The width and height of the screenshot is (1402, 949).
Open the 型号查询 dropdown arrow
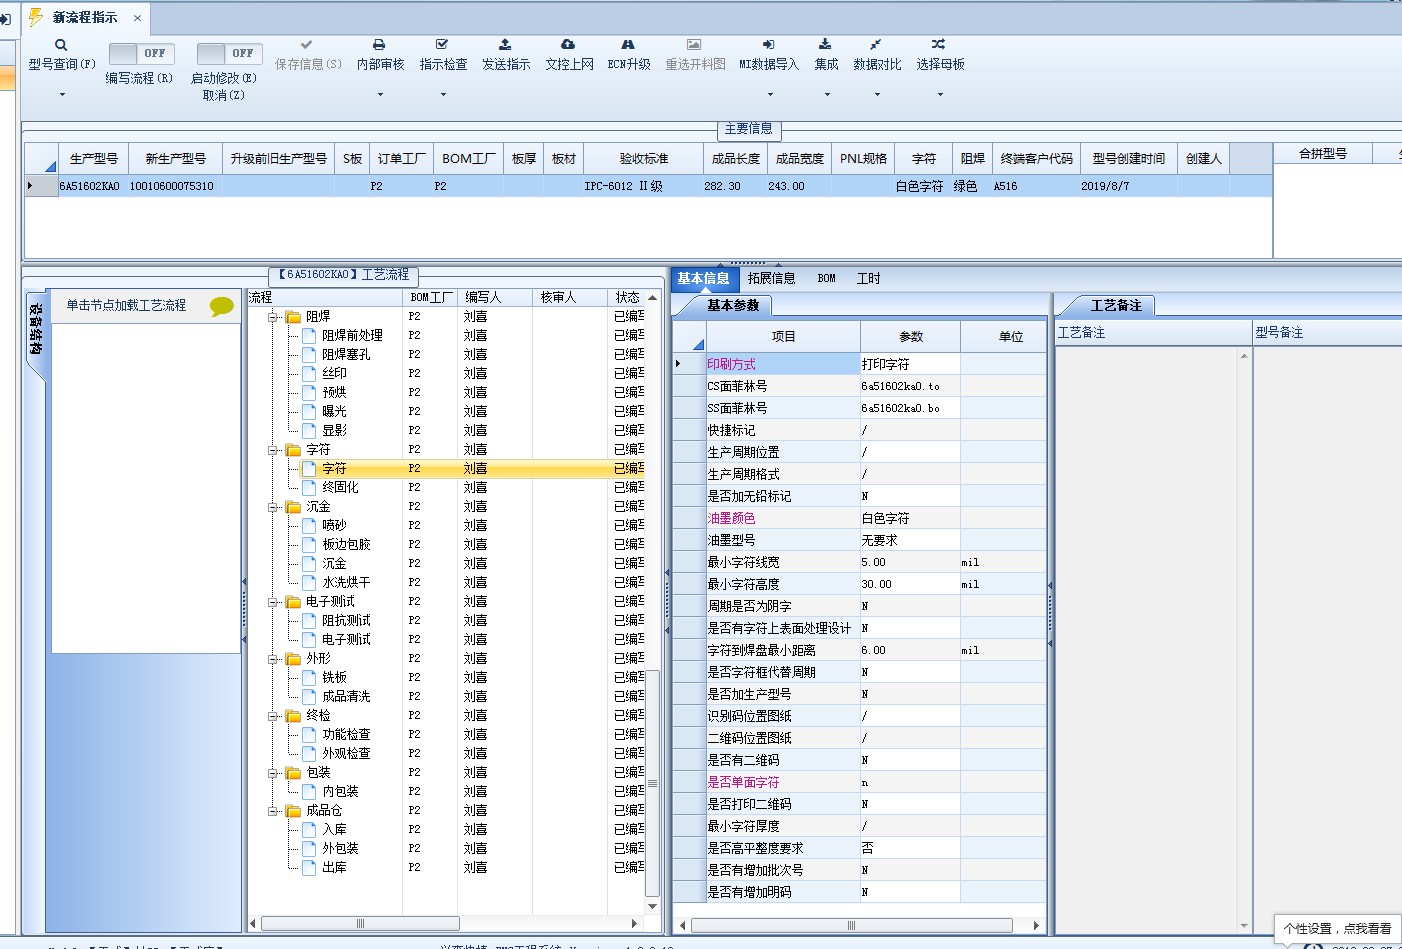point(62,95)
